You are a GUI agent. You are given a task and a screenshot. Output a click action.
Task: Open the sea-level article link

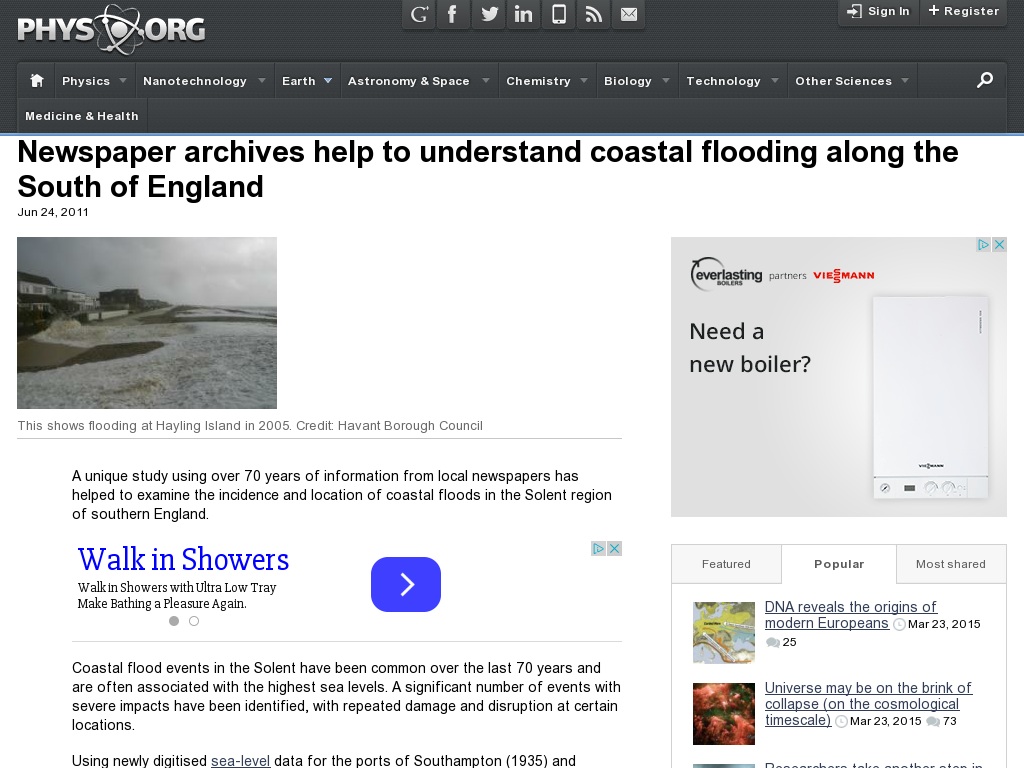click(x=240, y=761)
